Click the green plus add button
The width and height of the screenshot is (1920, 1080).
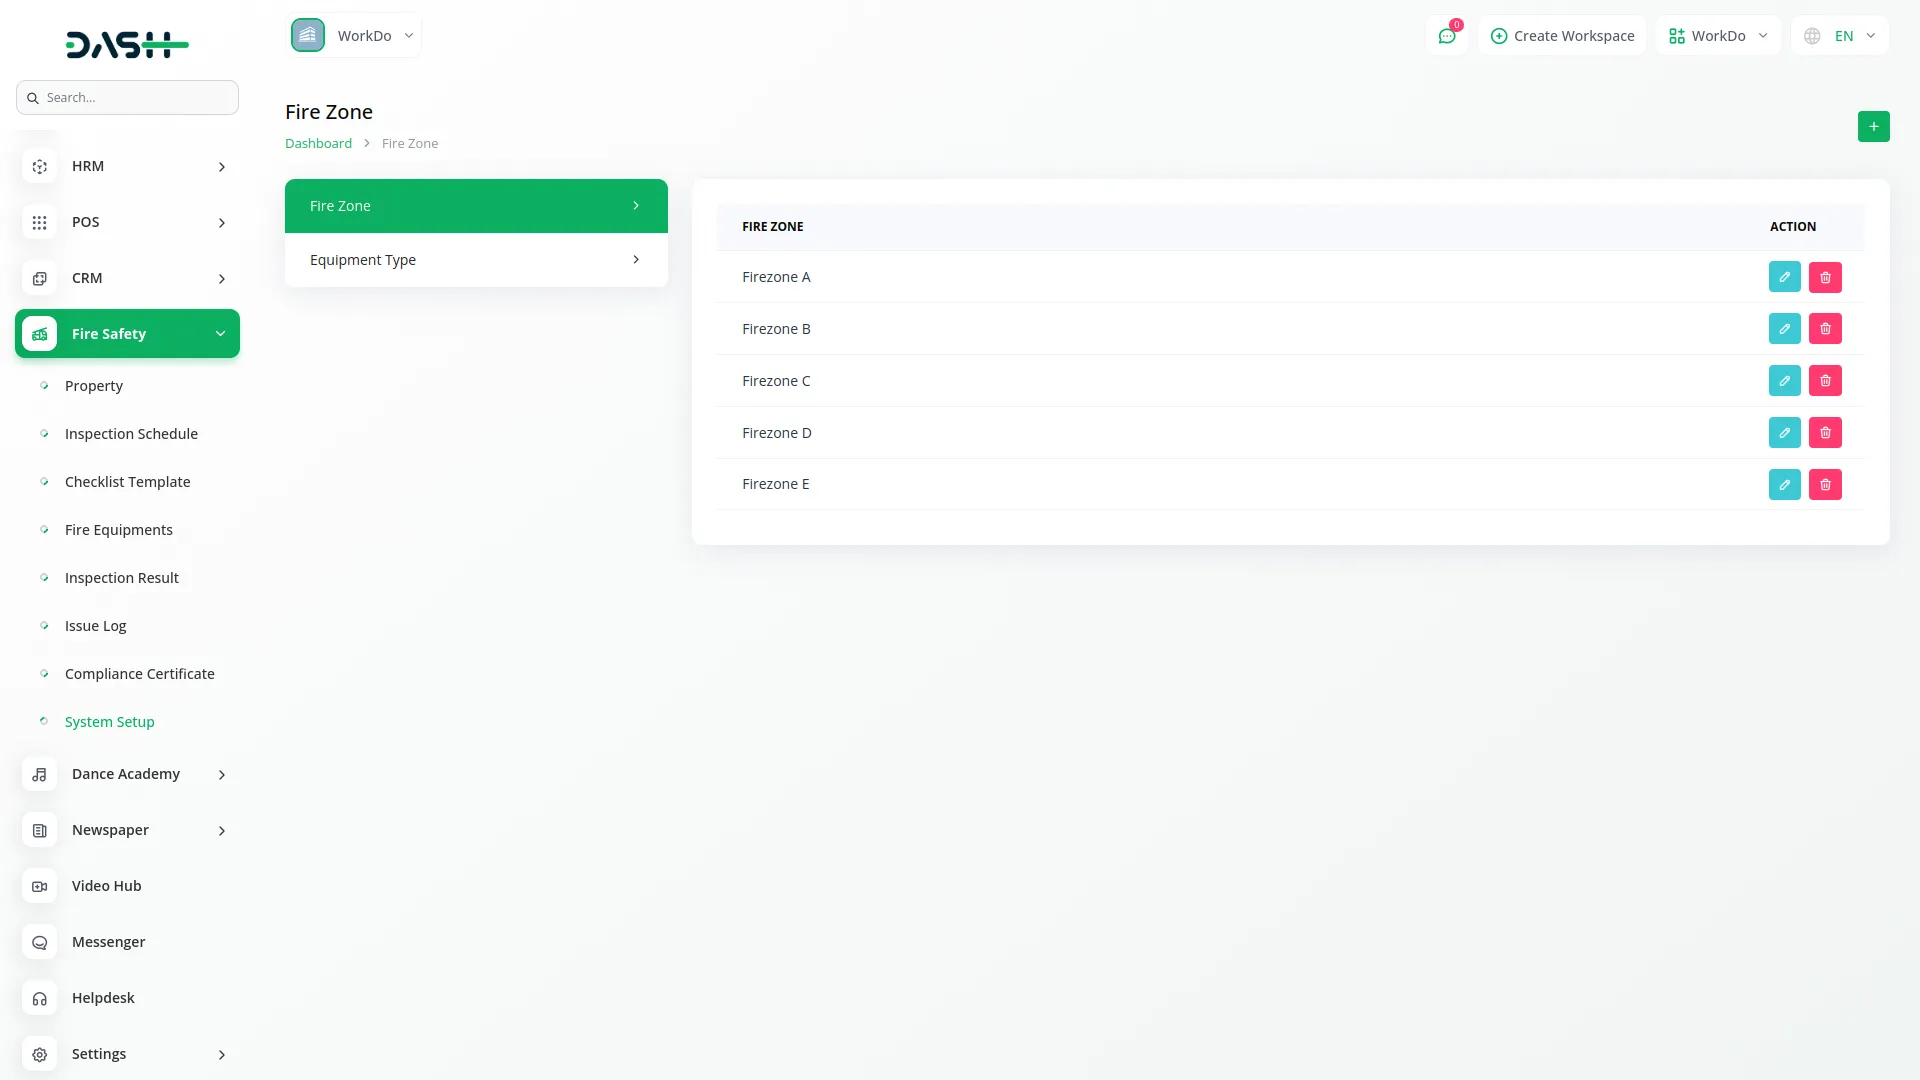pos(1873,127)
